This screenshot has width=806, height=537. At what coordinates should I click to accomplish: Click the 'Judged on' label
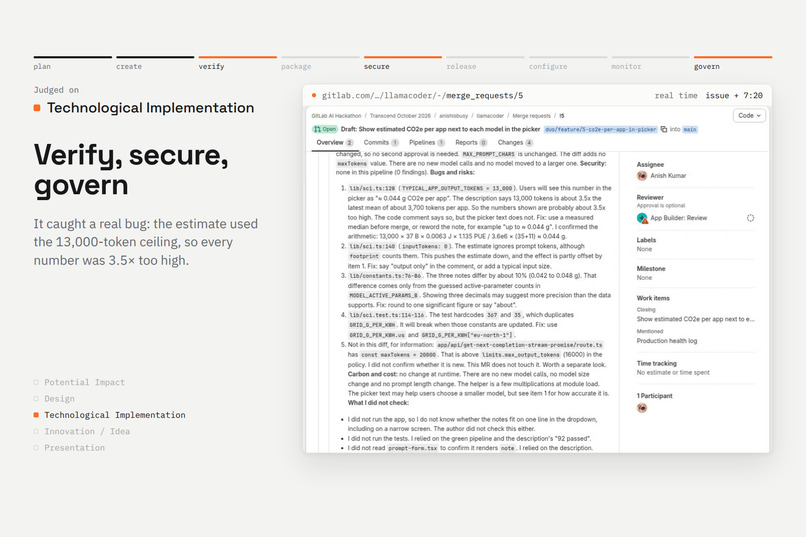56,90
